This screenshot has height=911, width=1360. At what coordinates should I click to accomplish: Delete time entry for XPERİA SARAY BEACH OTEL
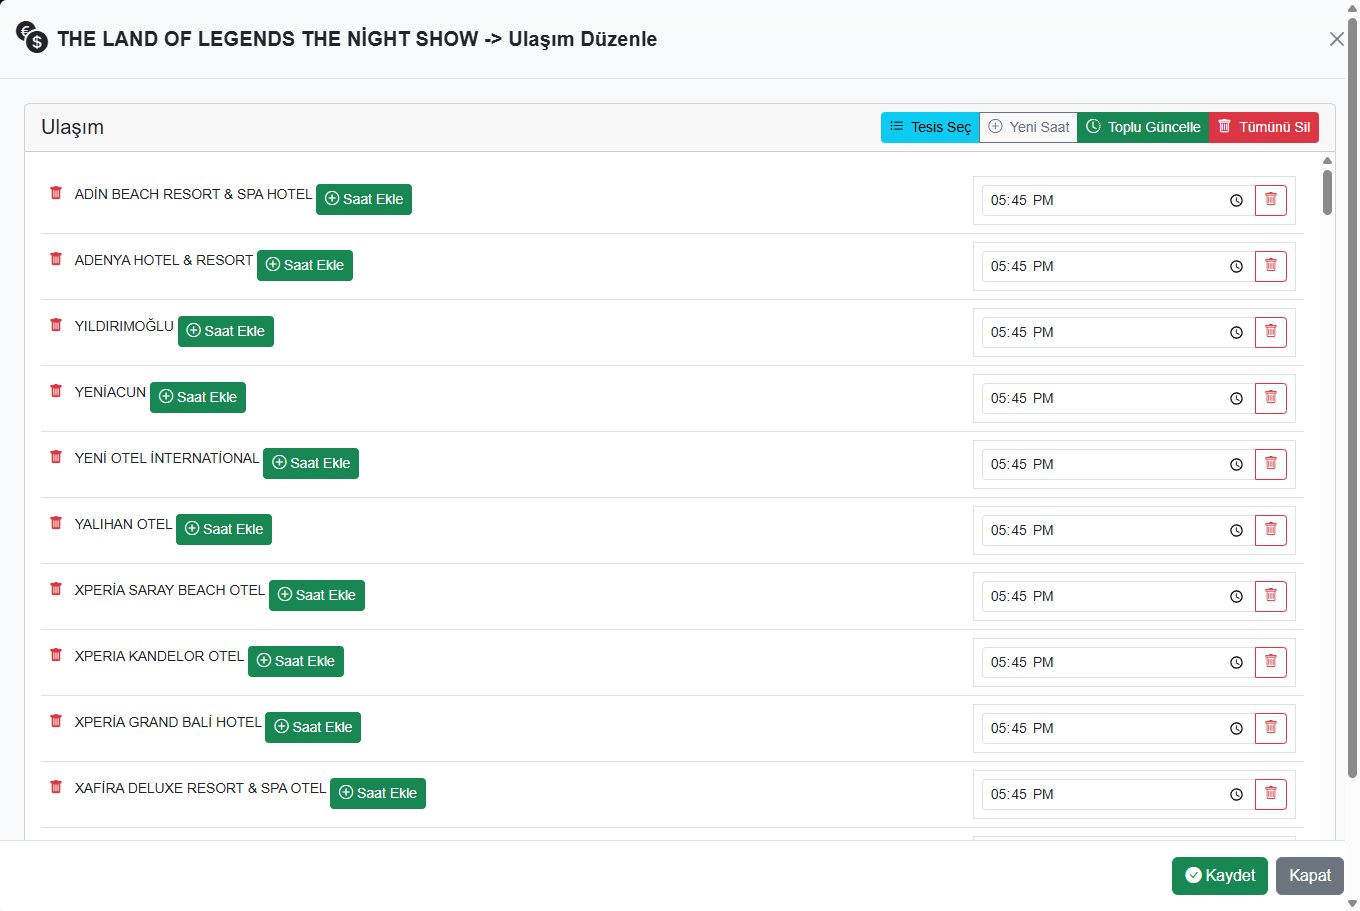1270,596
